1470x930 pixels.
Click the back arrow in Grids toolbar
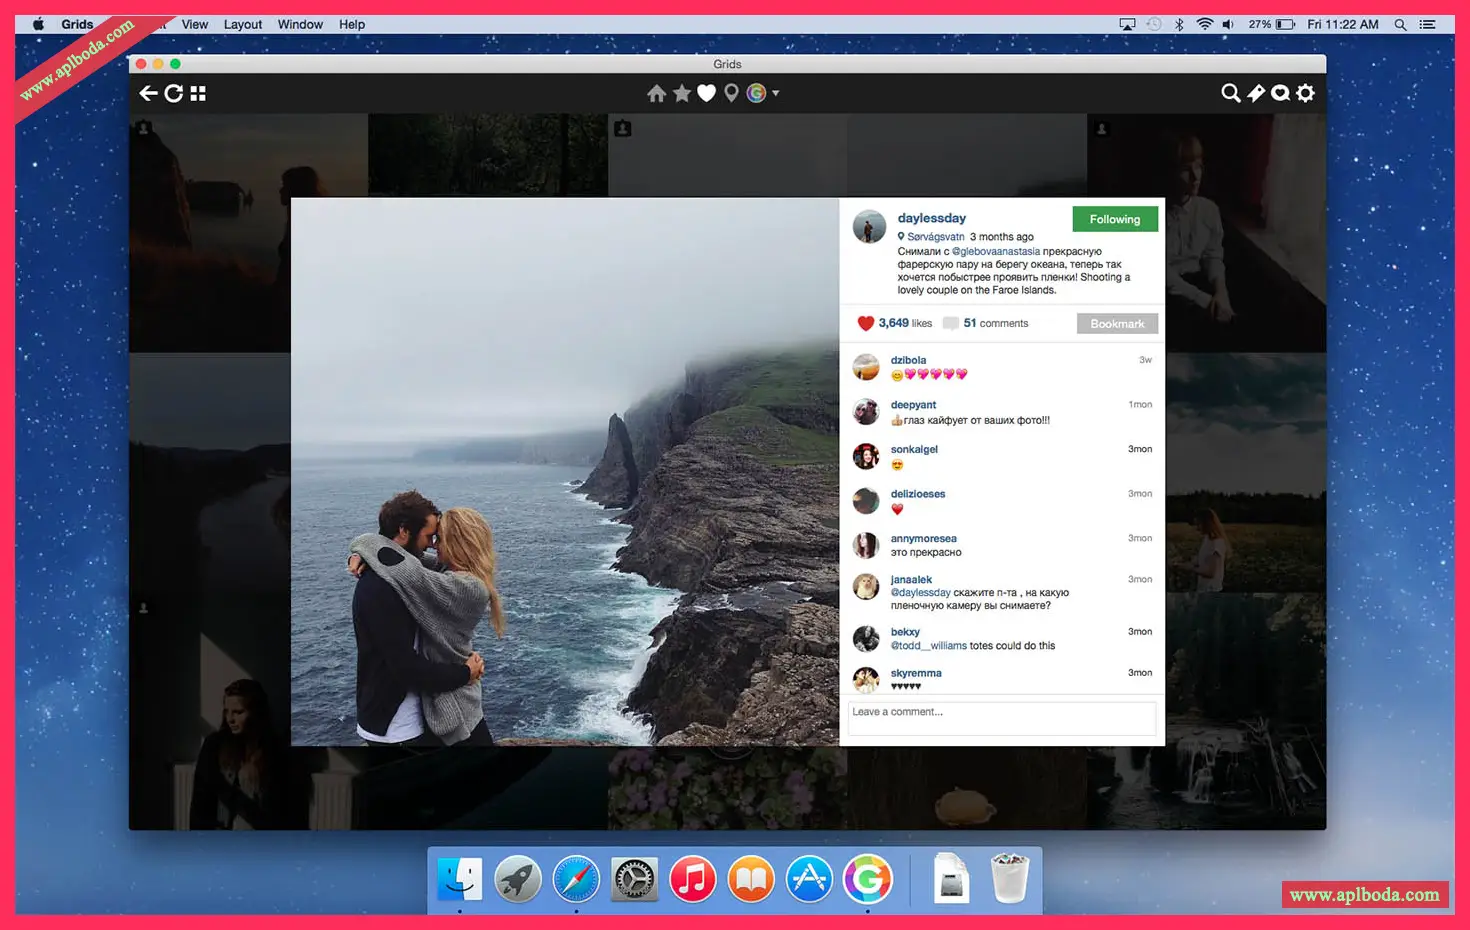click(148, 93)
